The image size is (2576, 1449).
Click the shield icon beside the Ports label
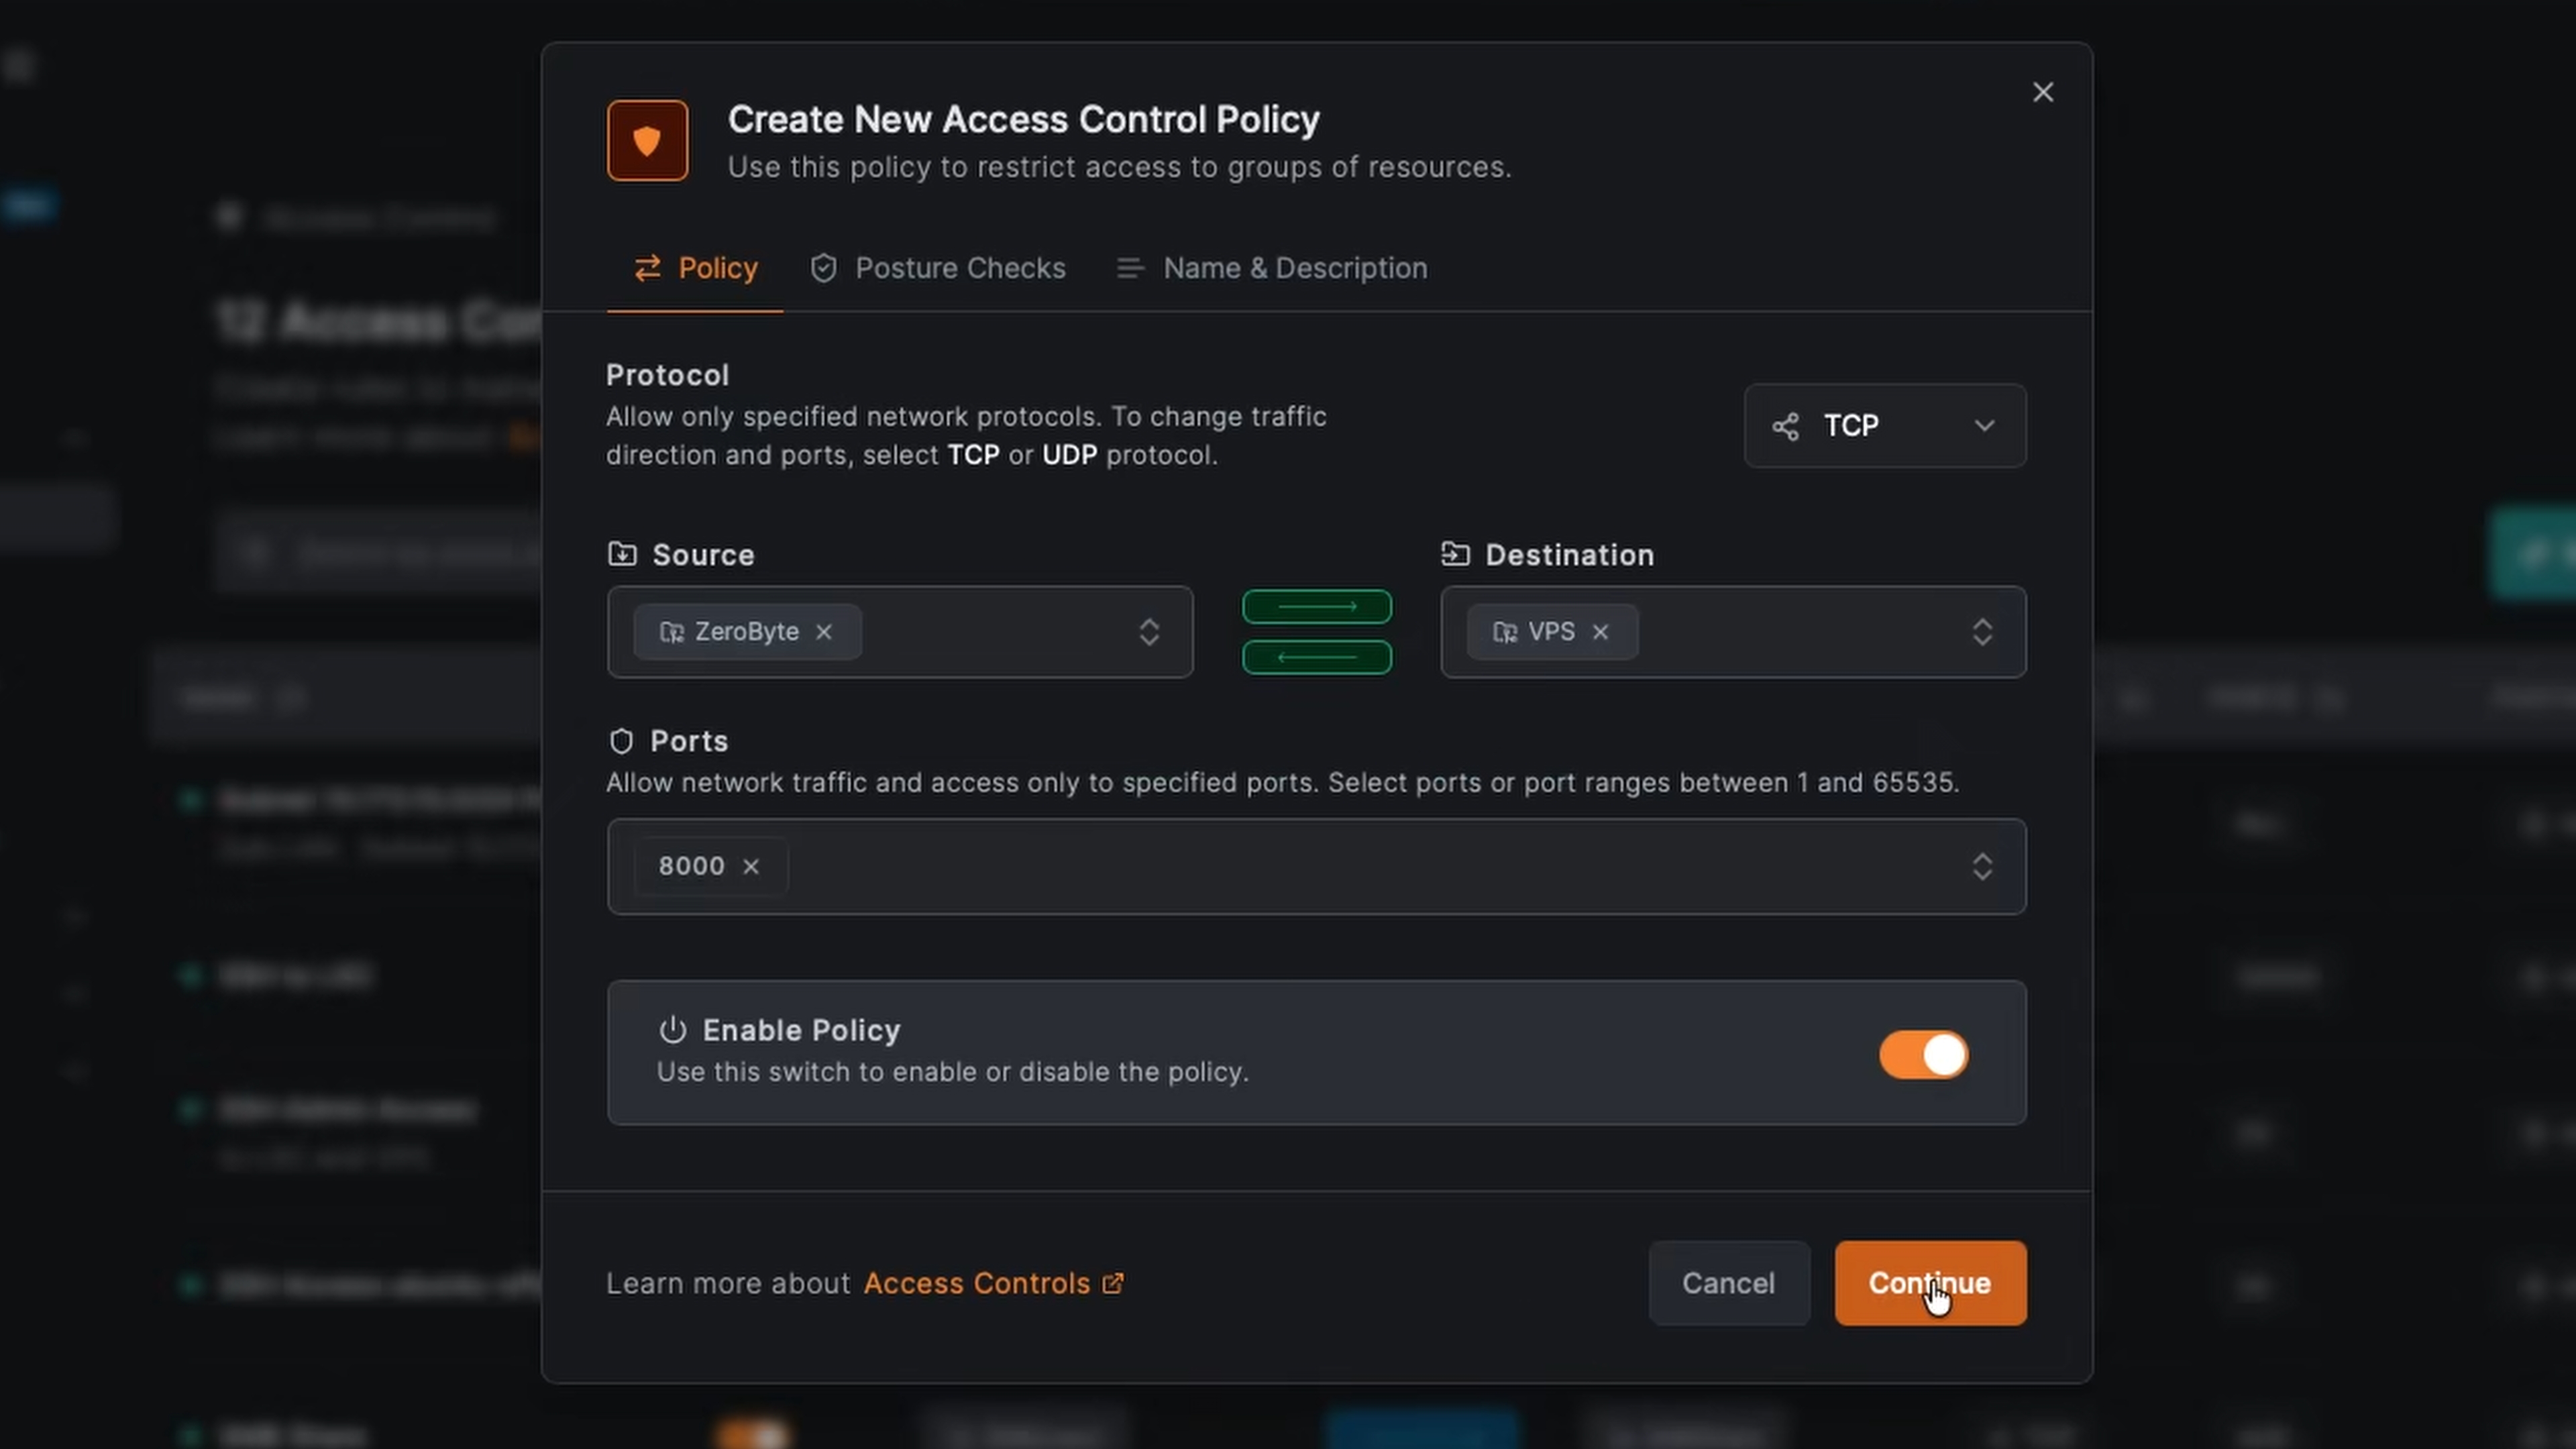point(621,740)
